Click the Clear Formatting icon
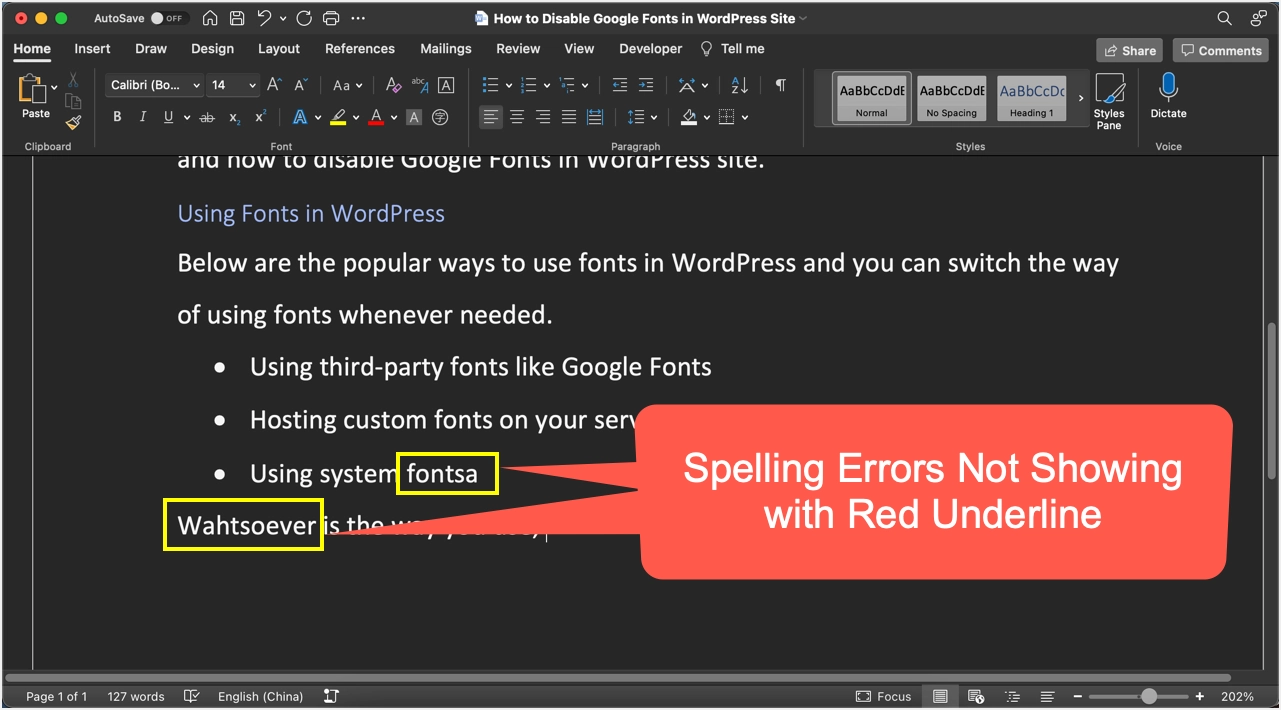The image size is (1281, 710). click(x=393, y=85)
